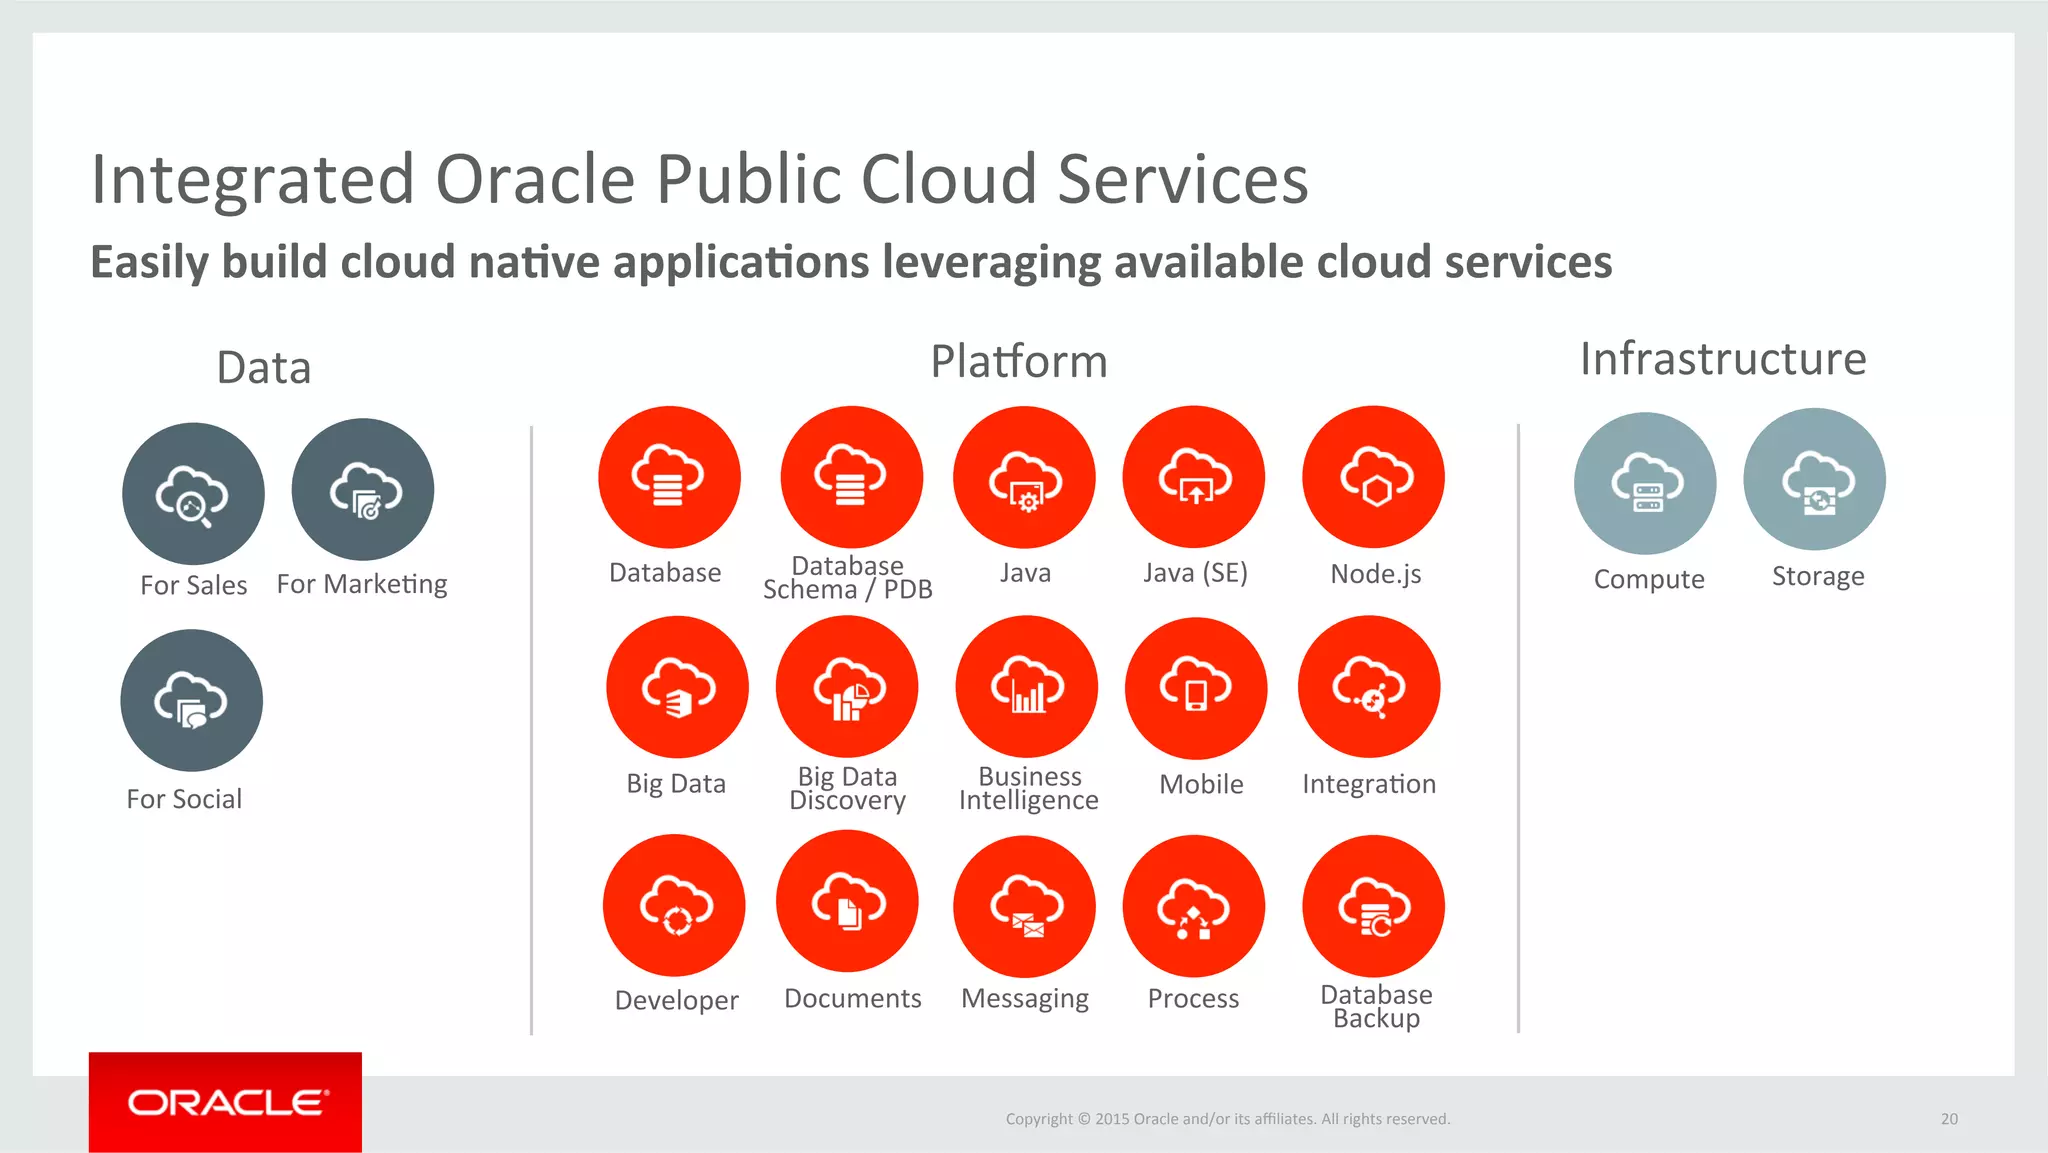Screen dimensions: 2048x1153
Task: Open the Integration cloud icon
Action: [x=1369, y=686]
